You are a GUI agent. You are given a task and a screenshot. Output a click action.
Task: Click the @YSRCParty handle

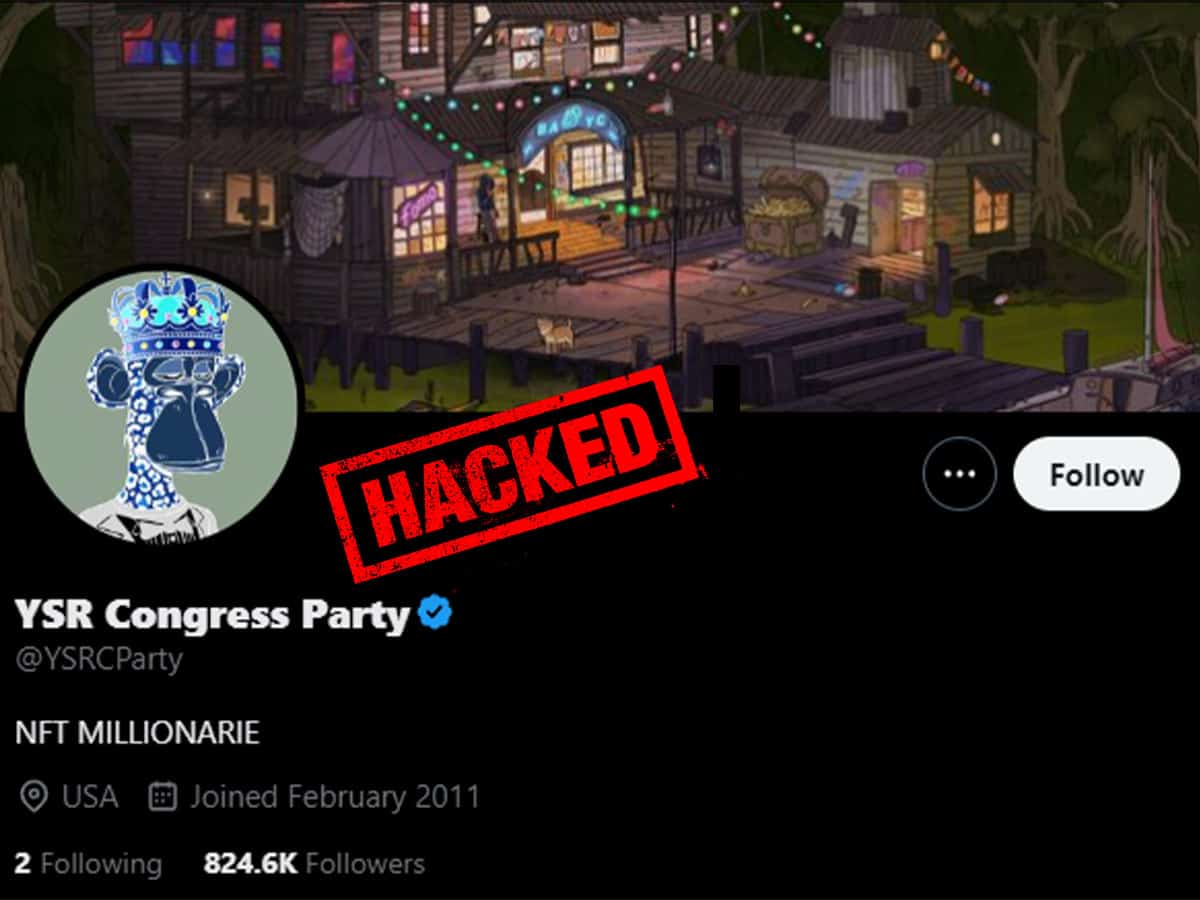click(99, 660)
